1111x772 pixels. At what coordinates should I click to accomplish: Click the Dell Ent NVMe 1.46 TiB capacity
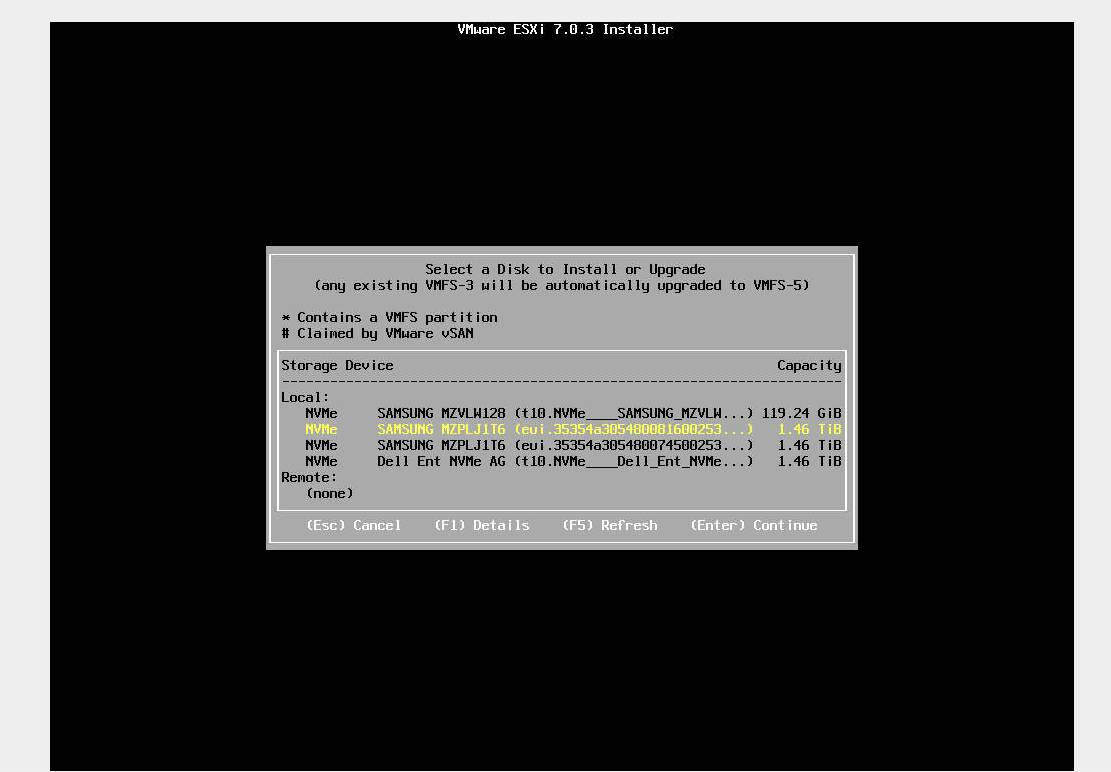pyautogui.click(x=809, y=461)
